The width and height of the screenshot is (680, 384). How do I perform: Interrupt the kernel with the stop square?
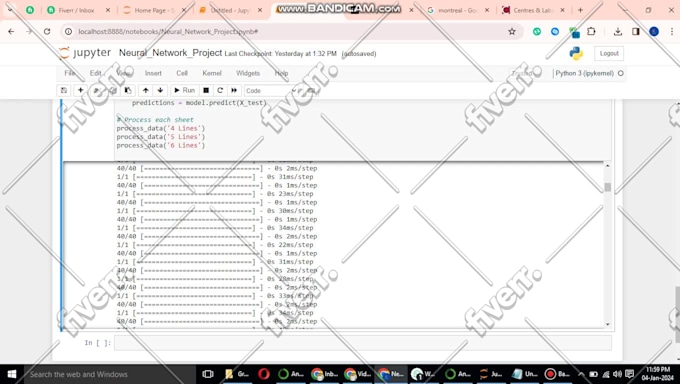[206, 90]
